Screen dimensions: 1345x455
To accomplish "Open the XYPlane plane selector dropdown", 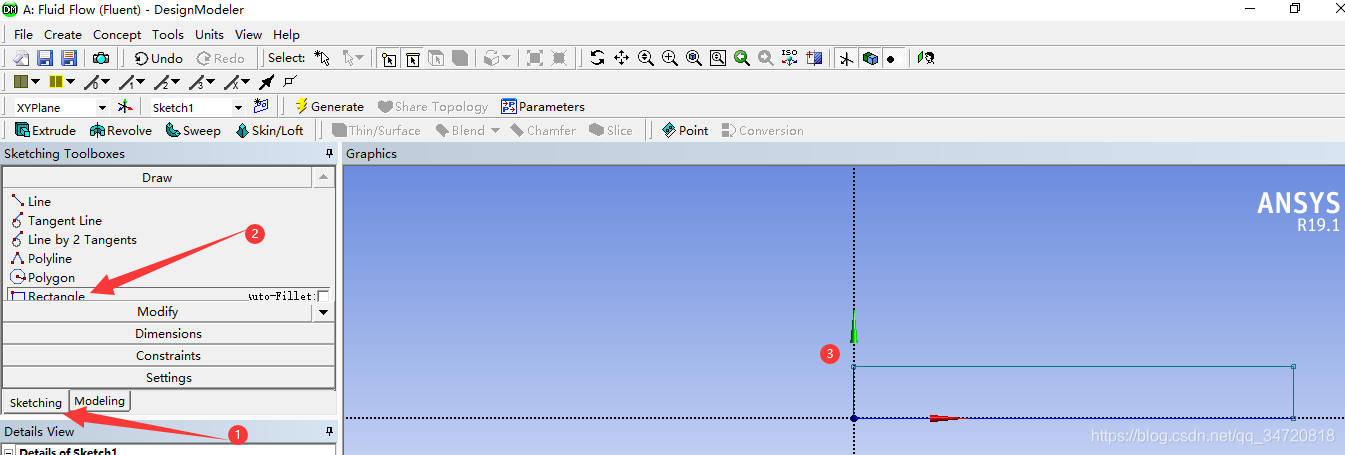I will pyautogui.click(x=101, y=107).
